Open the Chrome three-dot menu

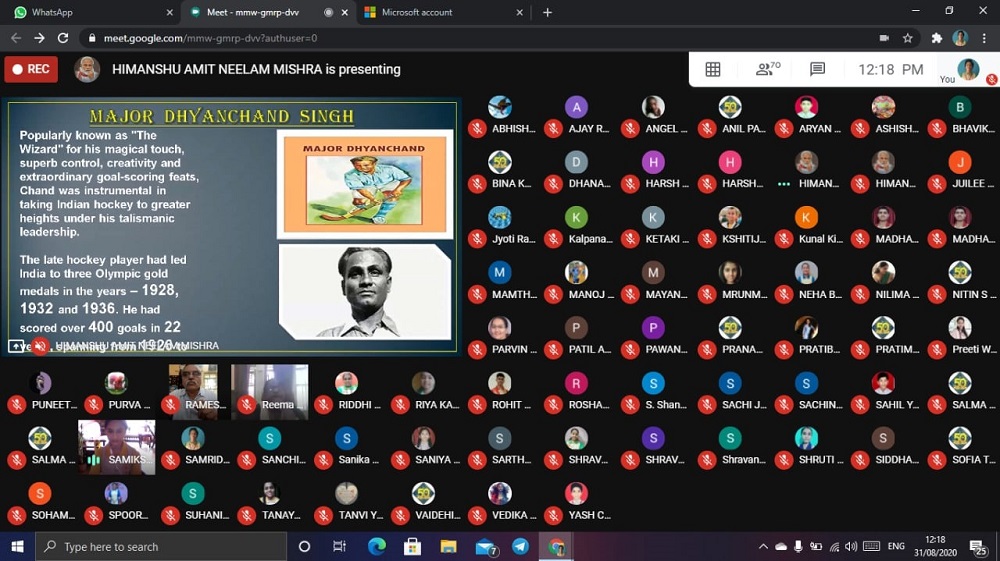983,38
